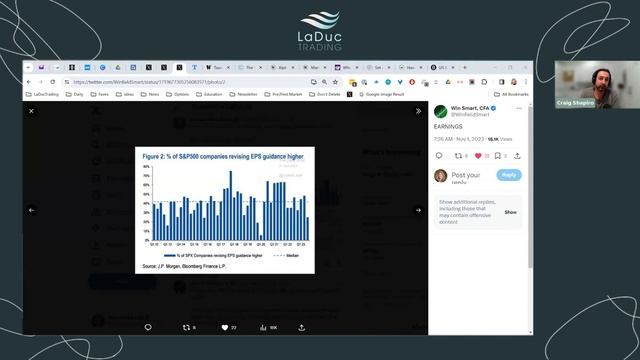The width and height of the screenshot is (640, 360).
Task: Toggle the bookmark icon in tweet panel
Action: (x=498, y=156)
